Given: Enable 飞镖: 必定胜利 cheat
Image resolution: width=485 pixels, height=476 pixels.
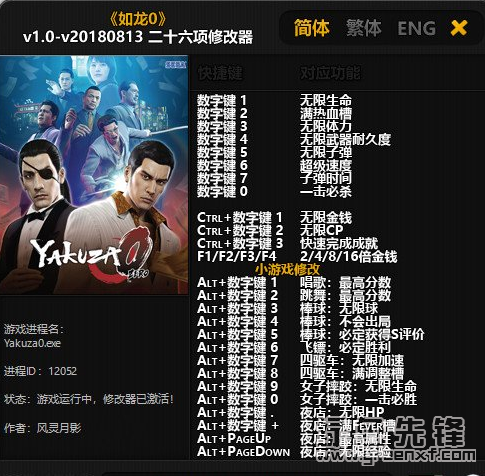Looking at the screenshot, I should 345,347.
